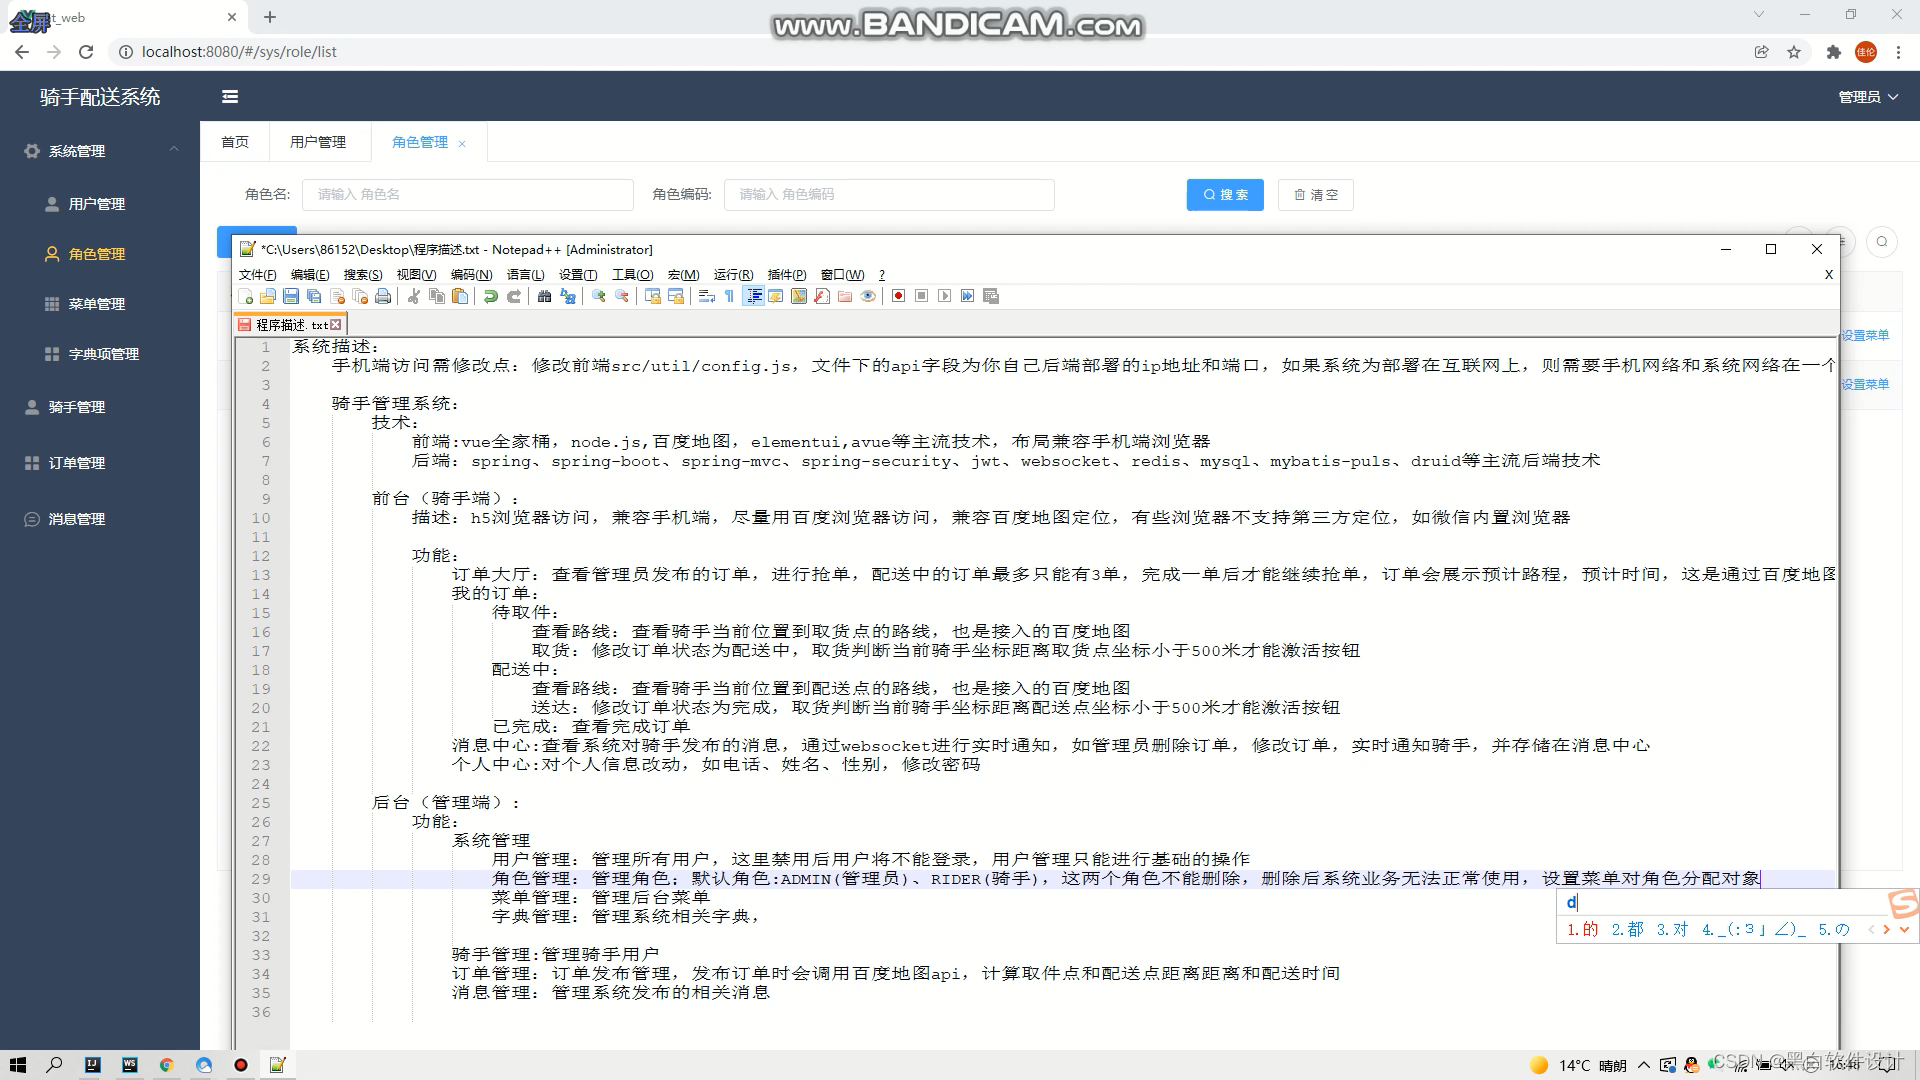This screenshot has height=1080, width=1920.
Task: Click the blue 搜索 button
Action: pos(1225,195)
